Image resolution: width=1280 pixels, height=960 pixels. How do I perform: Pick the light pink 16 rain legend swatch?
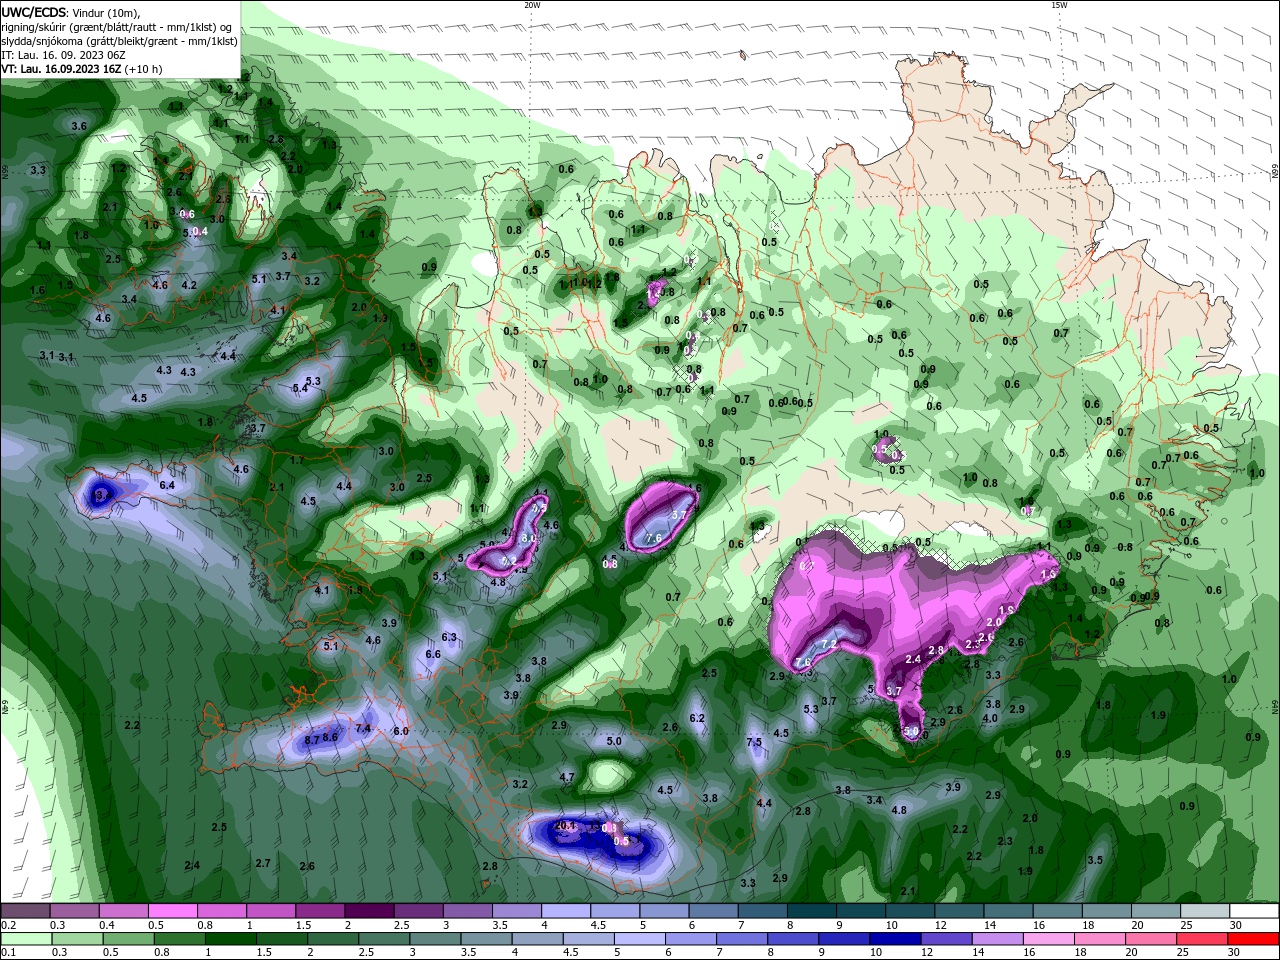click(1049, 939)
